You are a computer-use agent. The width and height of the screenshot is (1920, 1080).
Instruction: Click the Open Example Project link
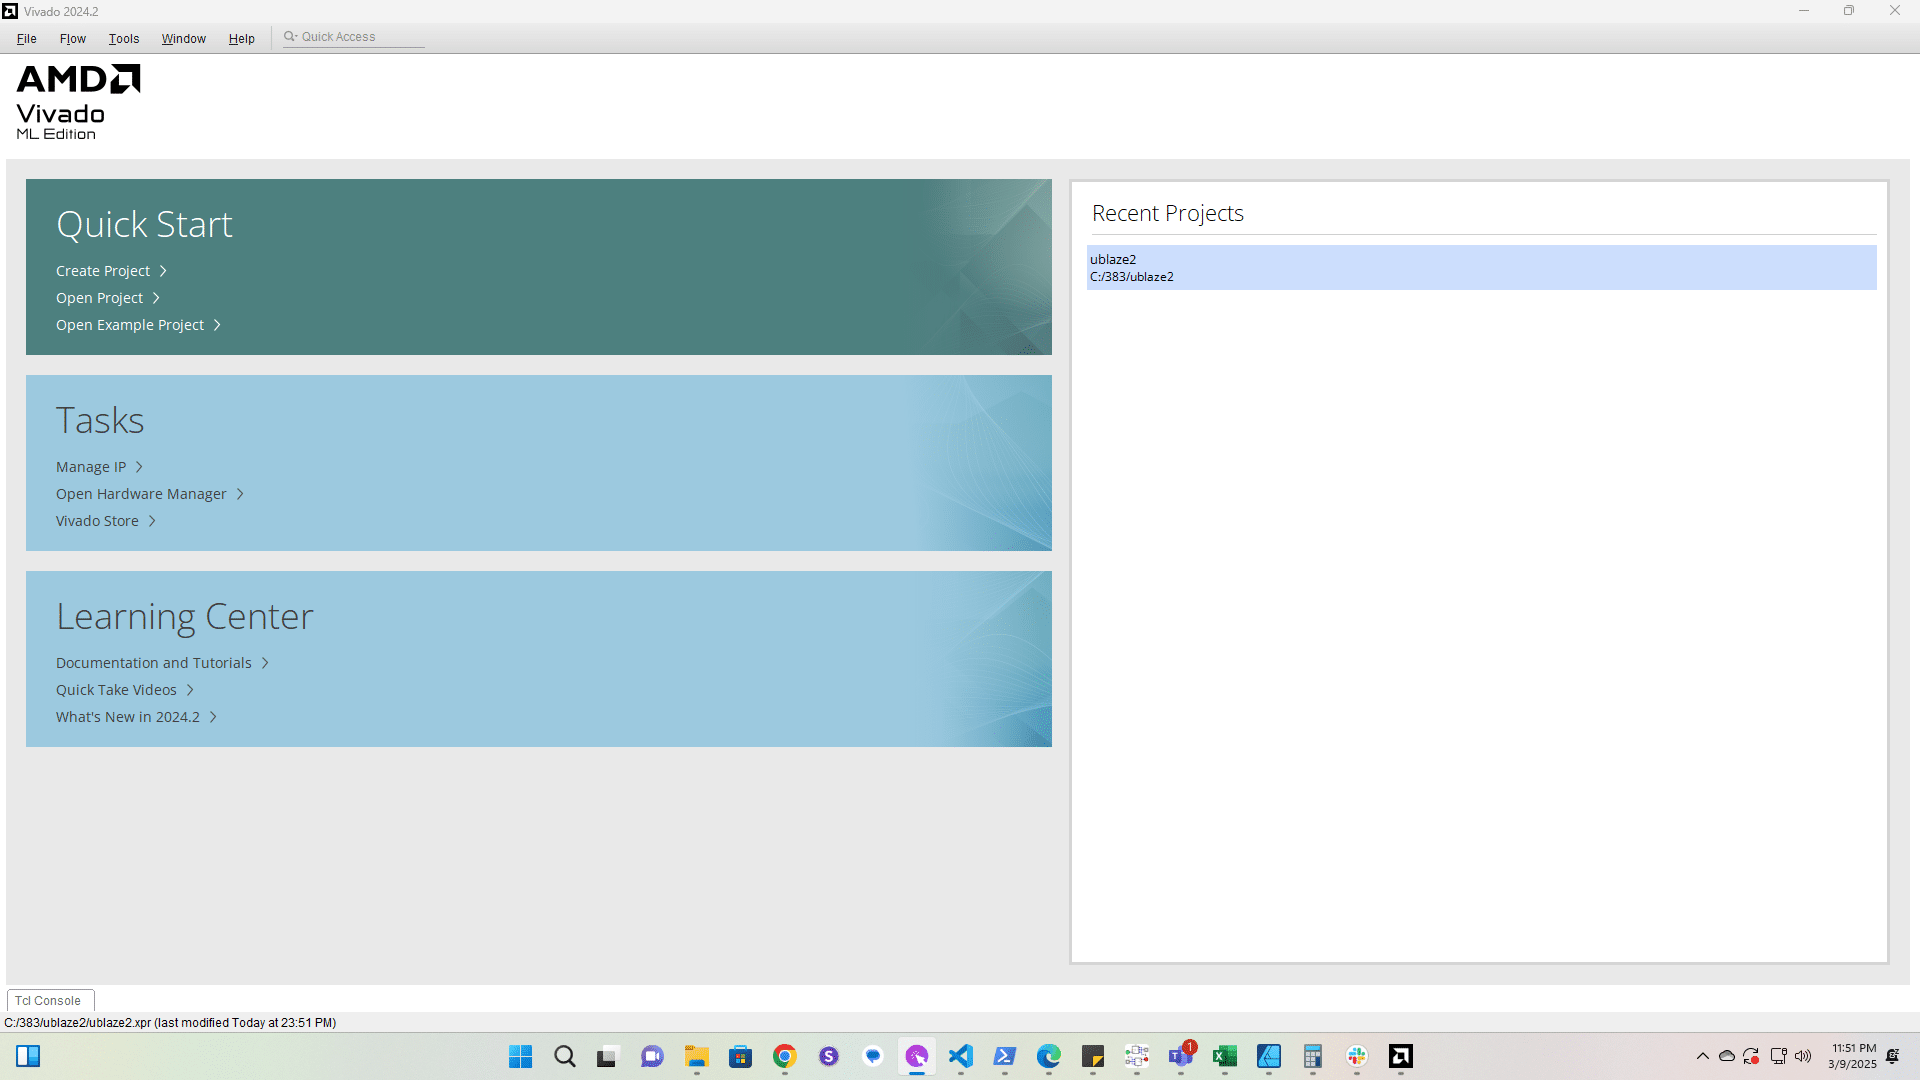click(130, 325)
